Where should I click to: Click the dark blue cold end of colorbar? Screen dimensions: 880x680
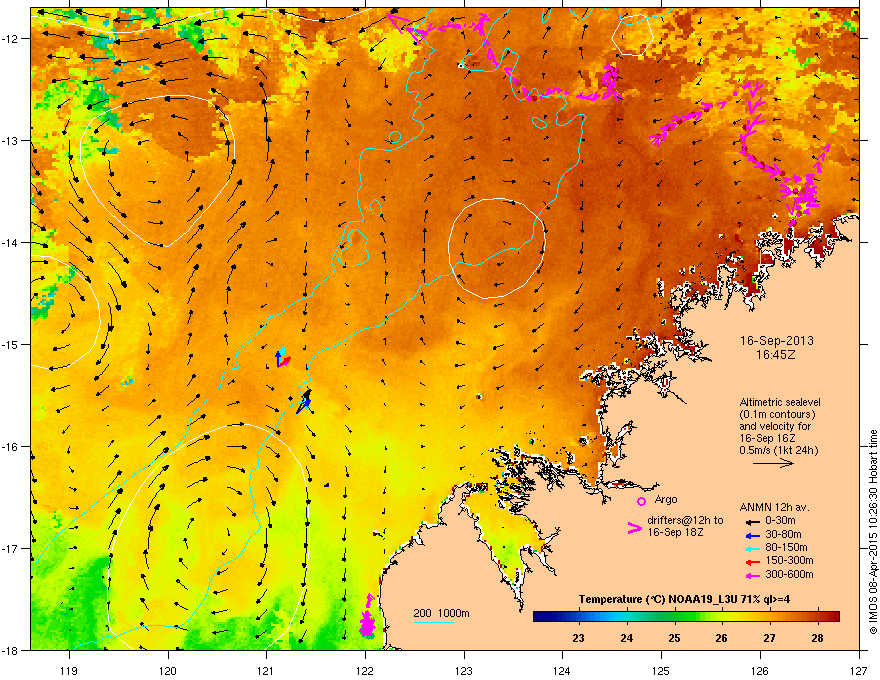click(542, 617)
